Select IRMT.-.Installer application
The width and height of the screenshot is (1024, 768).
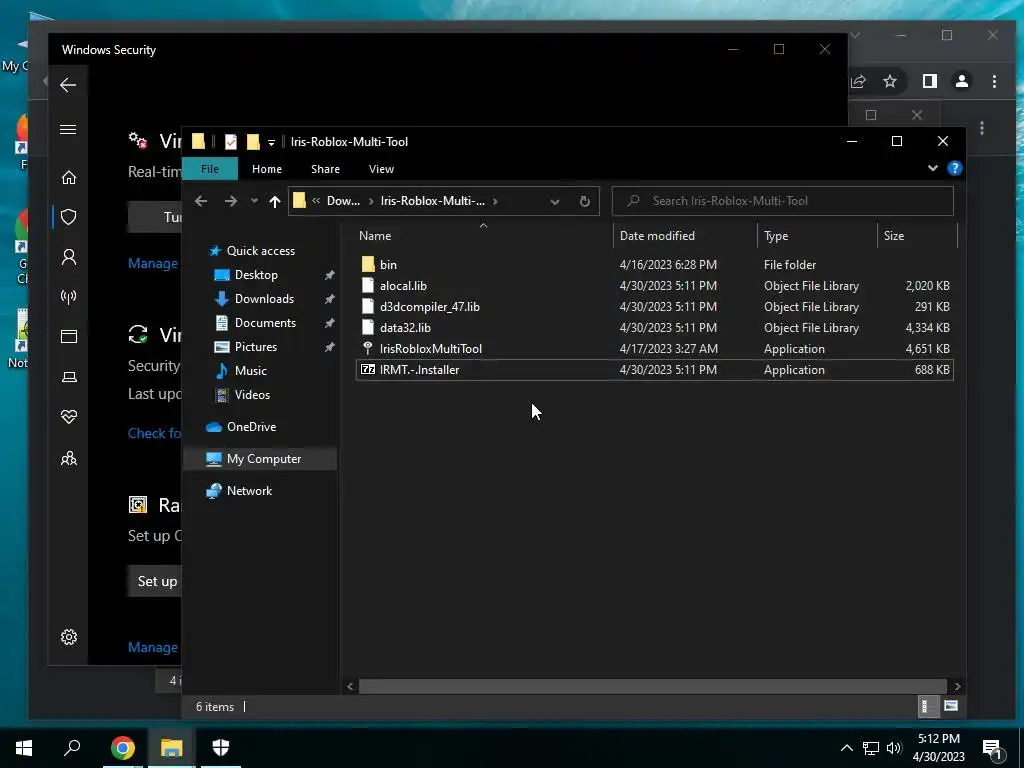click(654, 369)
